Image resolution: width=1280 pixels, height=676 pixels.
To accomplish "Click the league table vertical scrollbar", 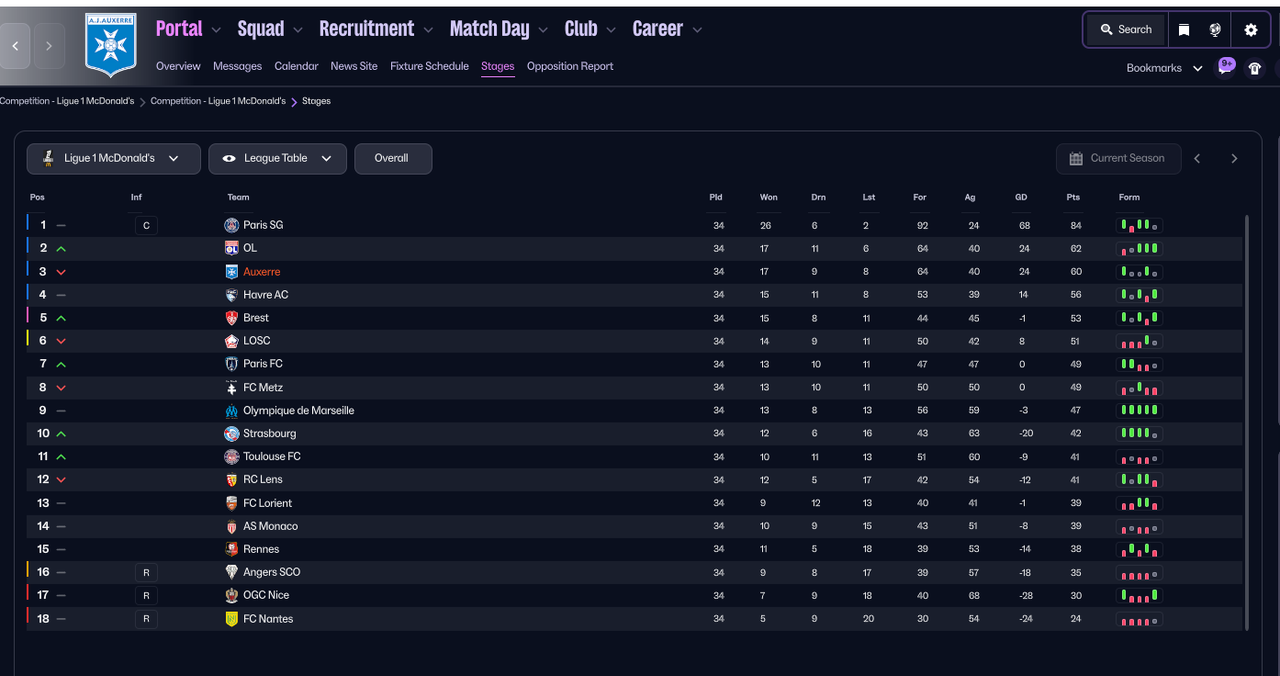I will coord(1246,422).
